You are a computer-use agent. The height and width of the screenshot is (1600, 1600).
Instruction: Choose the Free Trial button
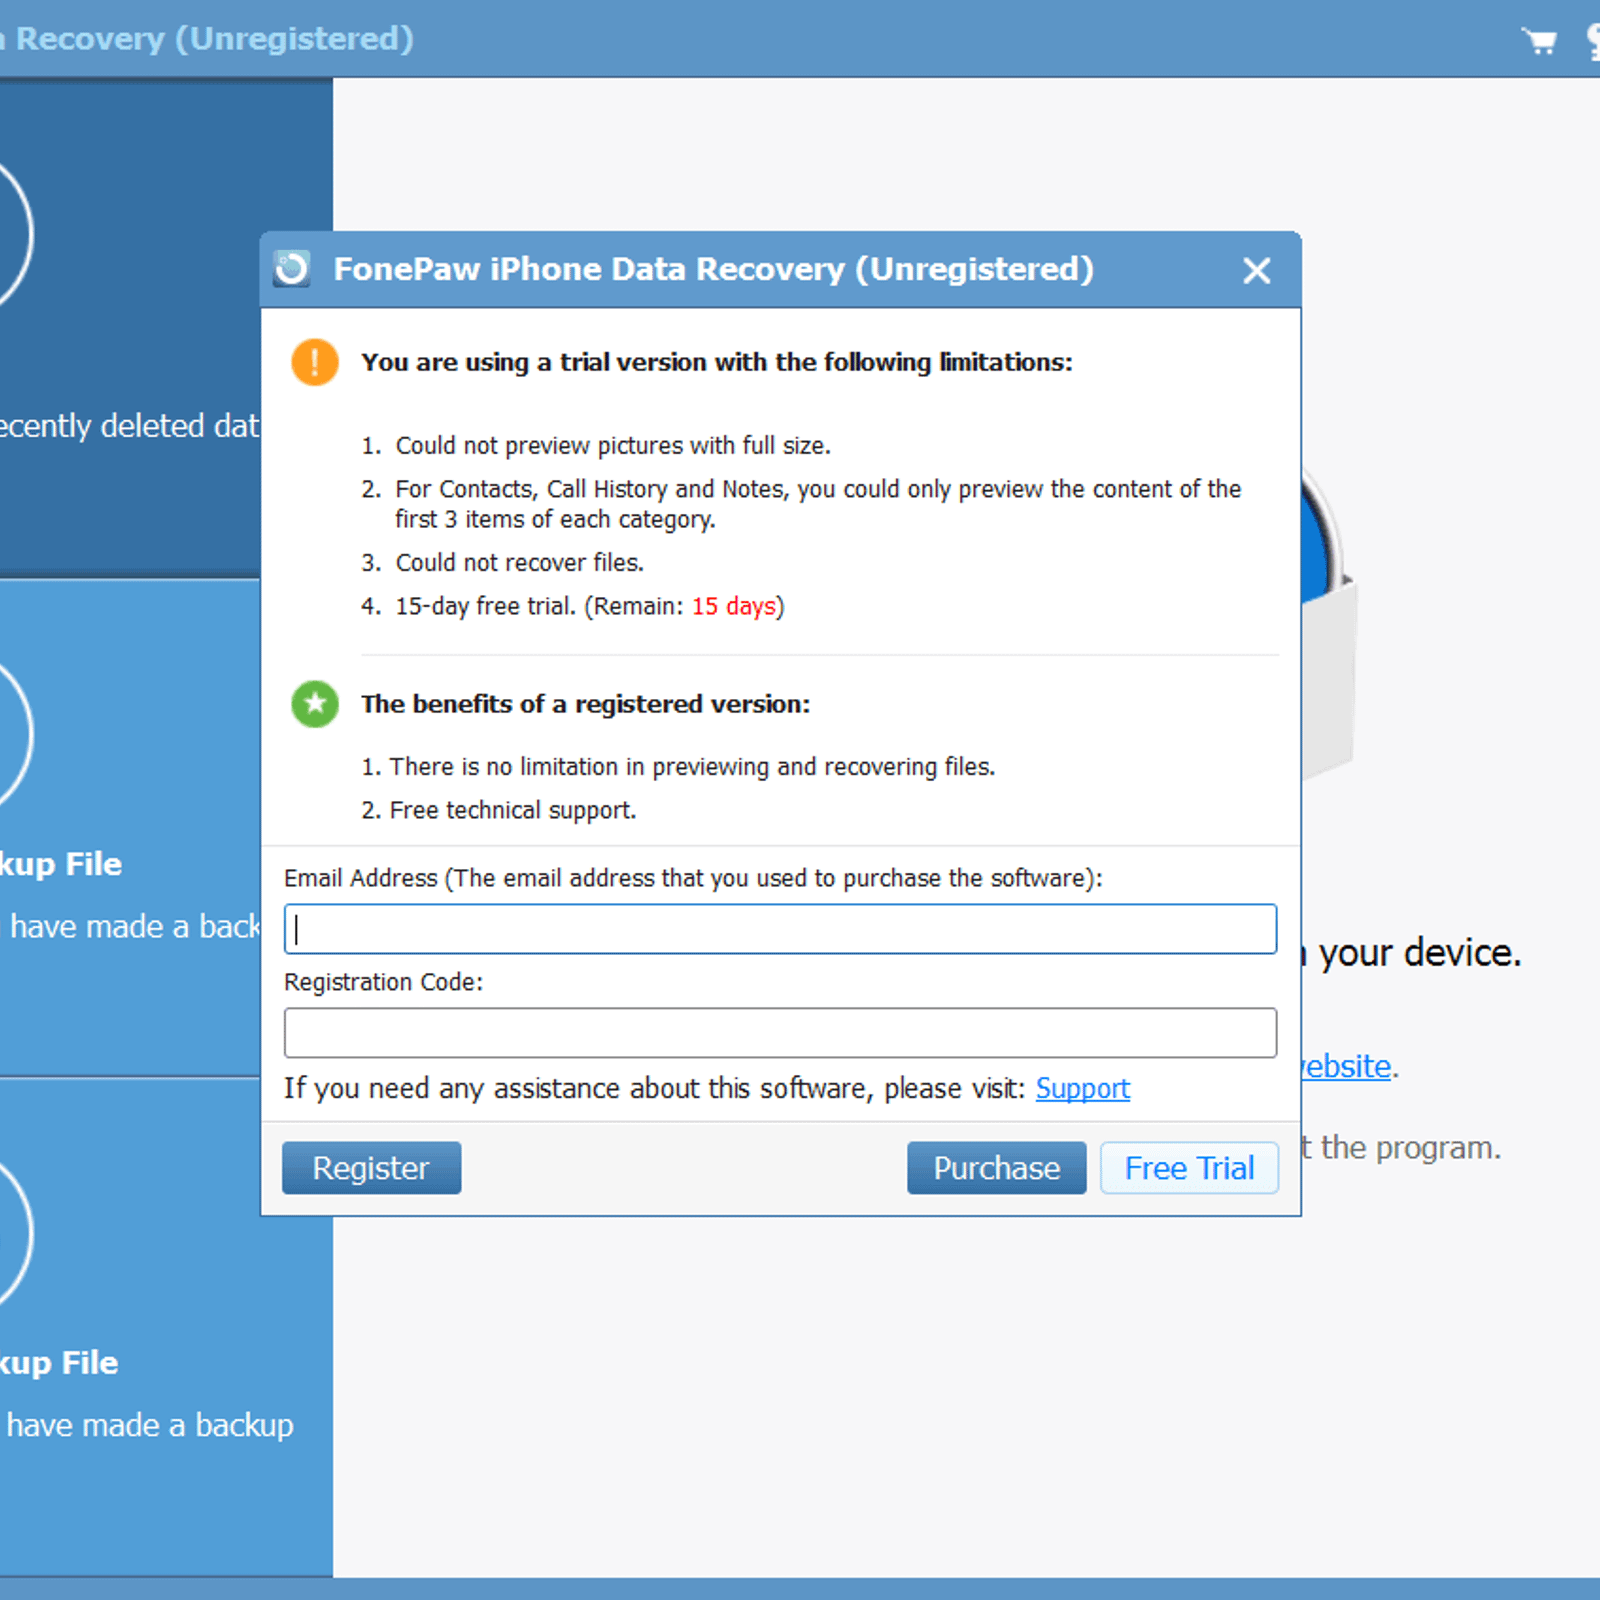[x=1189, y=1168]
